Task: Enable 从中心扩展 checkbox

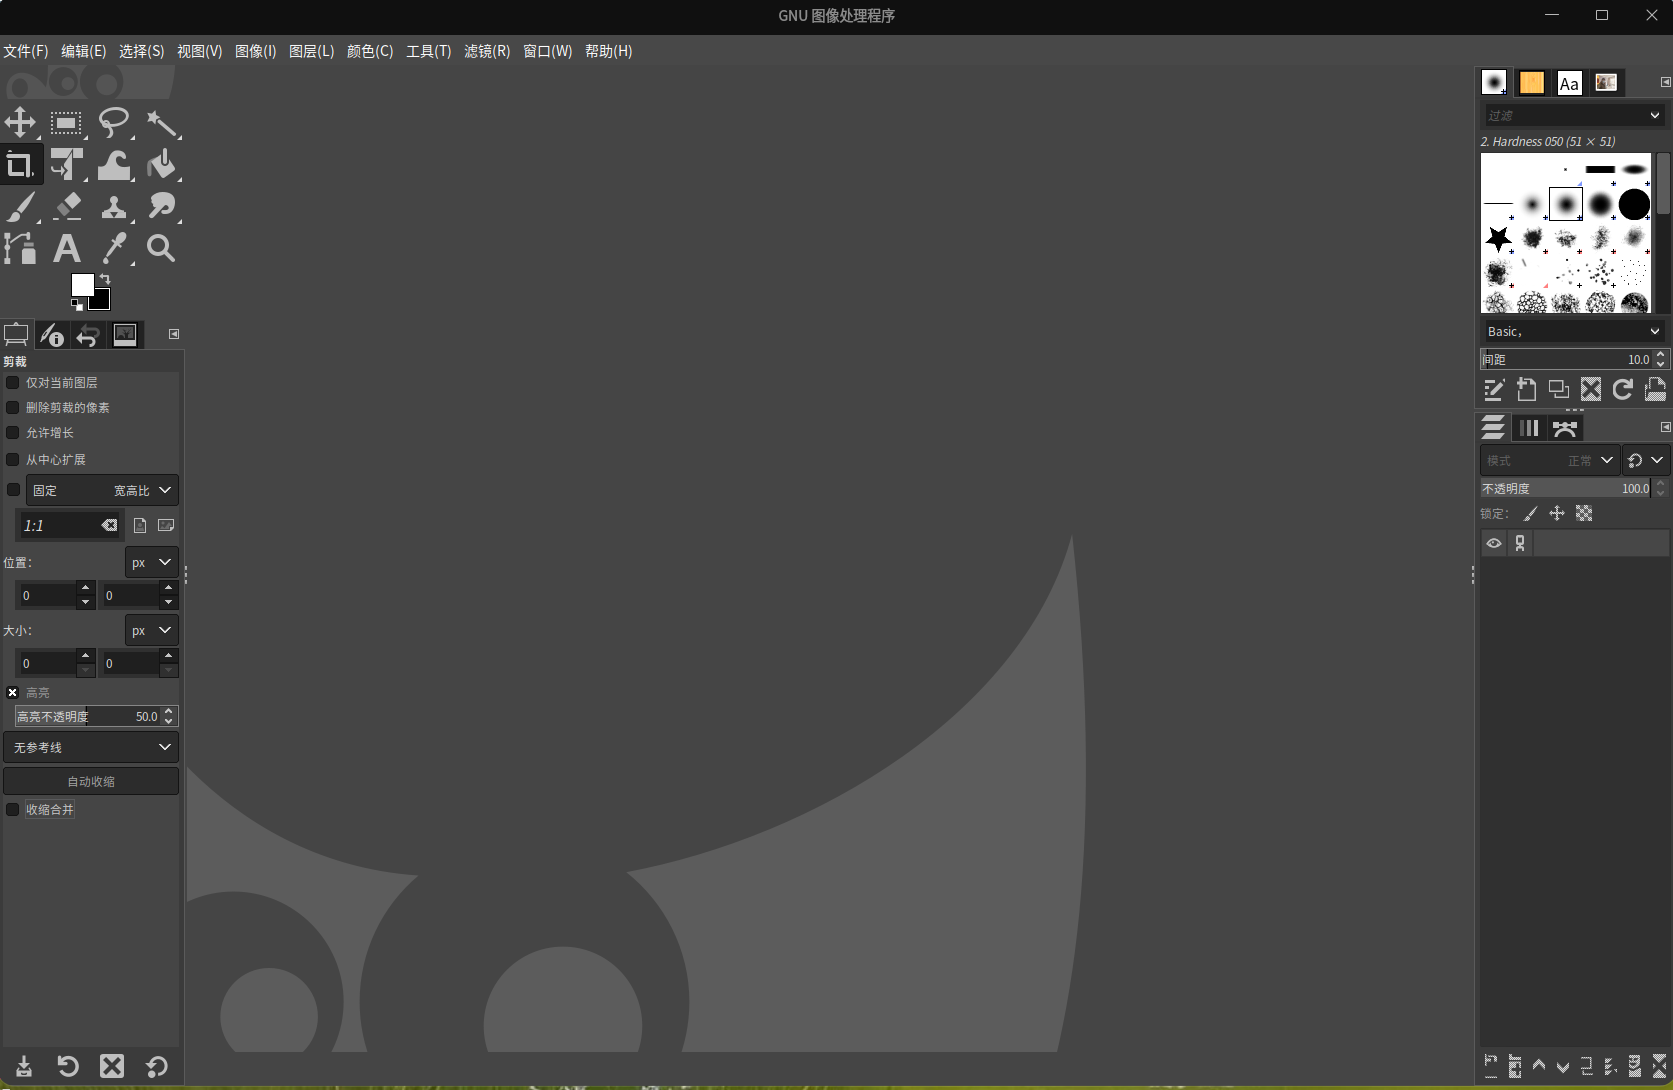Action: [x=13, y=460]
